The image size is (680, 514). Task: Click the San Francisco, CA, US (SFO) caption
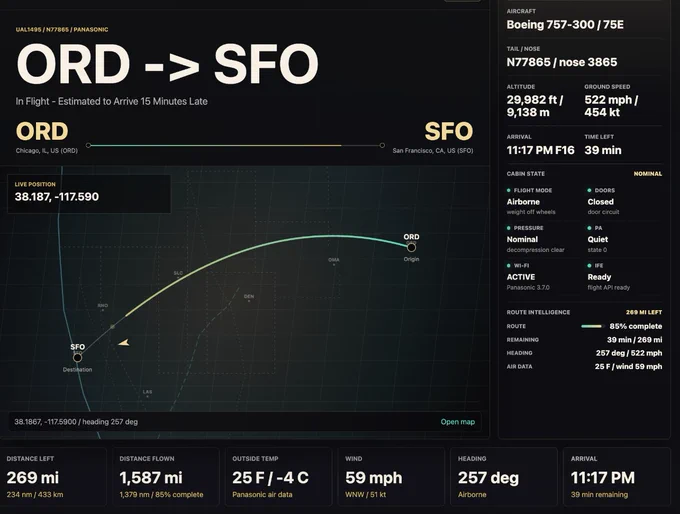point(433,151)
